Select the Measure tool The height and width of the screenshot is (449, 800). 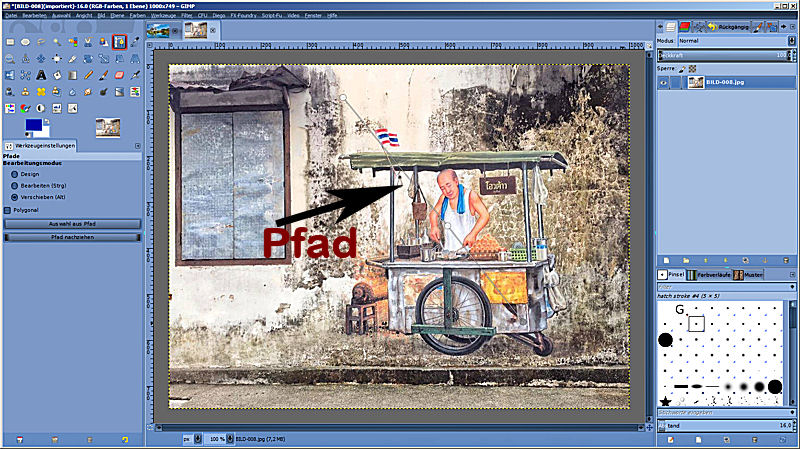click(x=26, y=59)
